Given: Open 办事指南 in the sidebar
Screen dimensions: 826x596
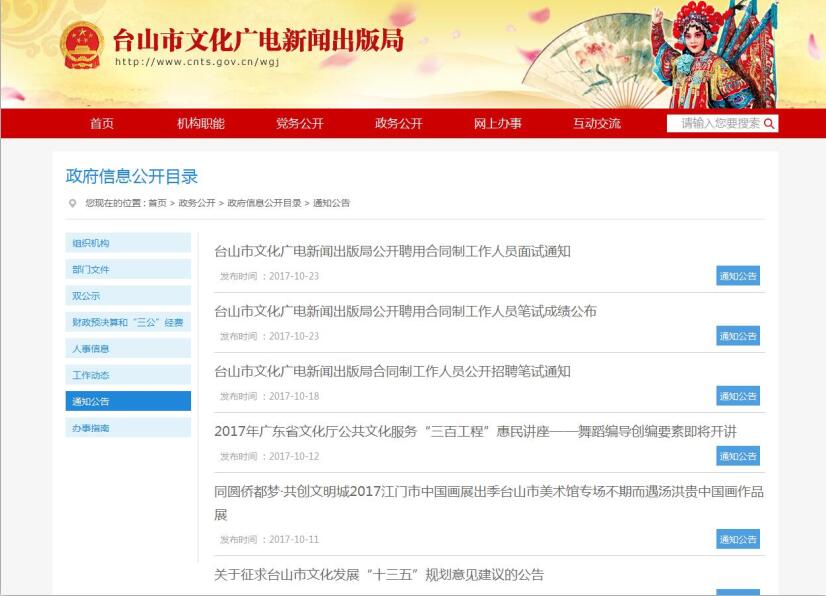Looking at the screenshot, I should point(128,428).
